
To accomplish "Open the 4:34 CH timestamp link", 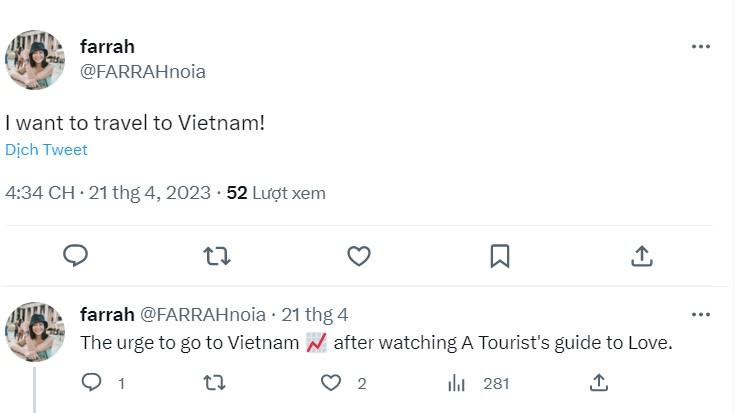I will pos(39,193).
